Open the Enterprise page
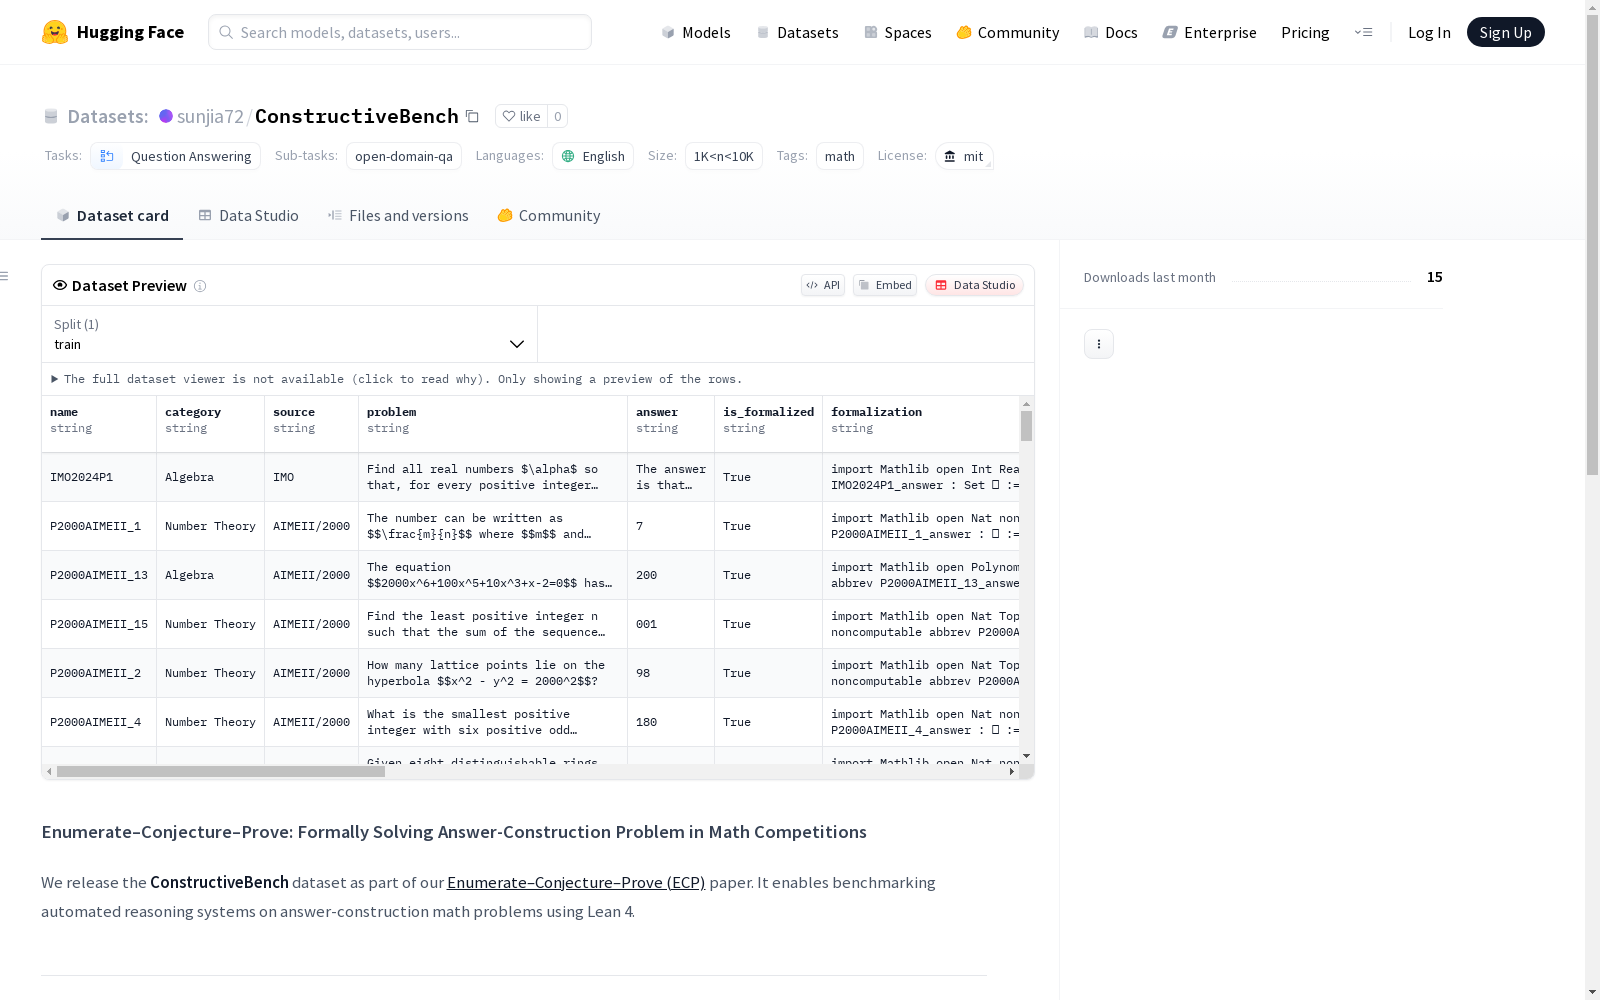This screenshot has height=1000, width=1600. pyautogui.click(x=1209, y=32)
